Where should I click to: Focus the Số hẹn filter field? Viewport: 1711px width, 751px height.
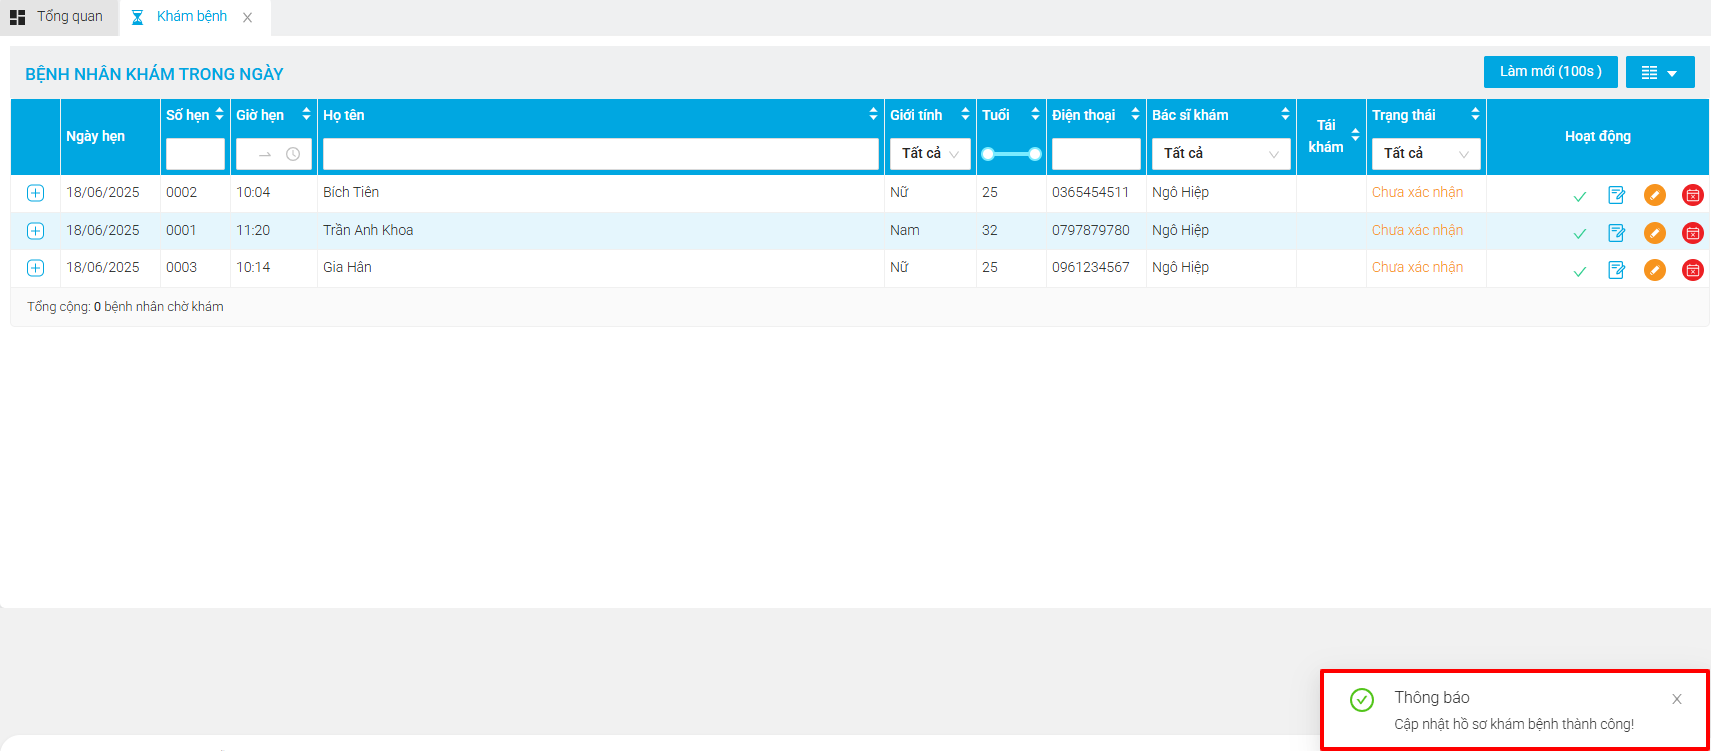click(195, 154)
